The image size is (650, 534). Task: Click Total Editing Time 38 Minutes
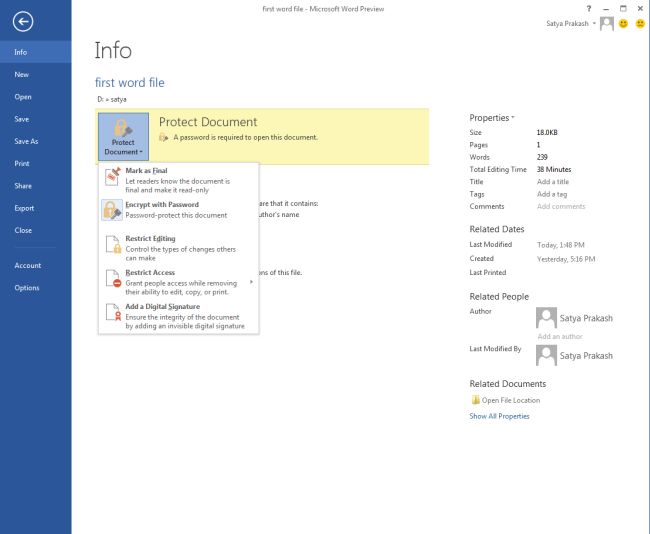pyautogui.click(x=554, y=170)
